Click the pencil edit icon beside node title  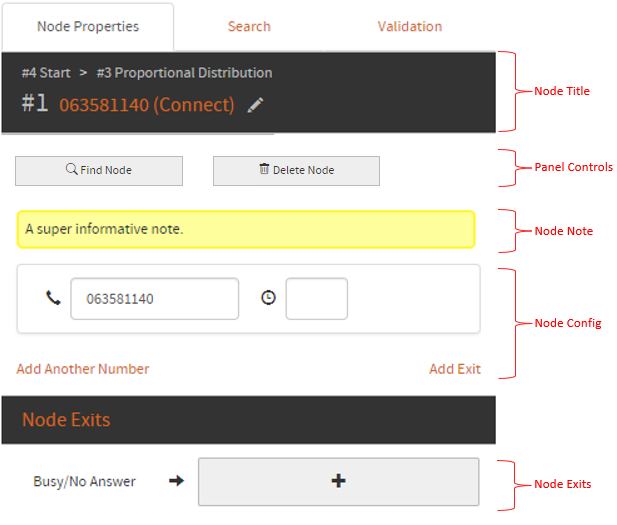point(256,105)
